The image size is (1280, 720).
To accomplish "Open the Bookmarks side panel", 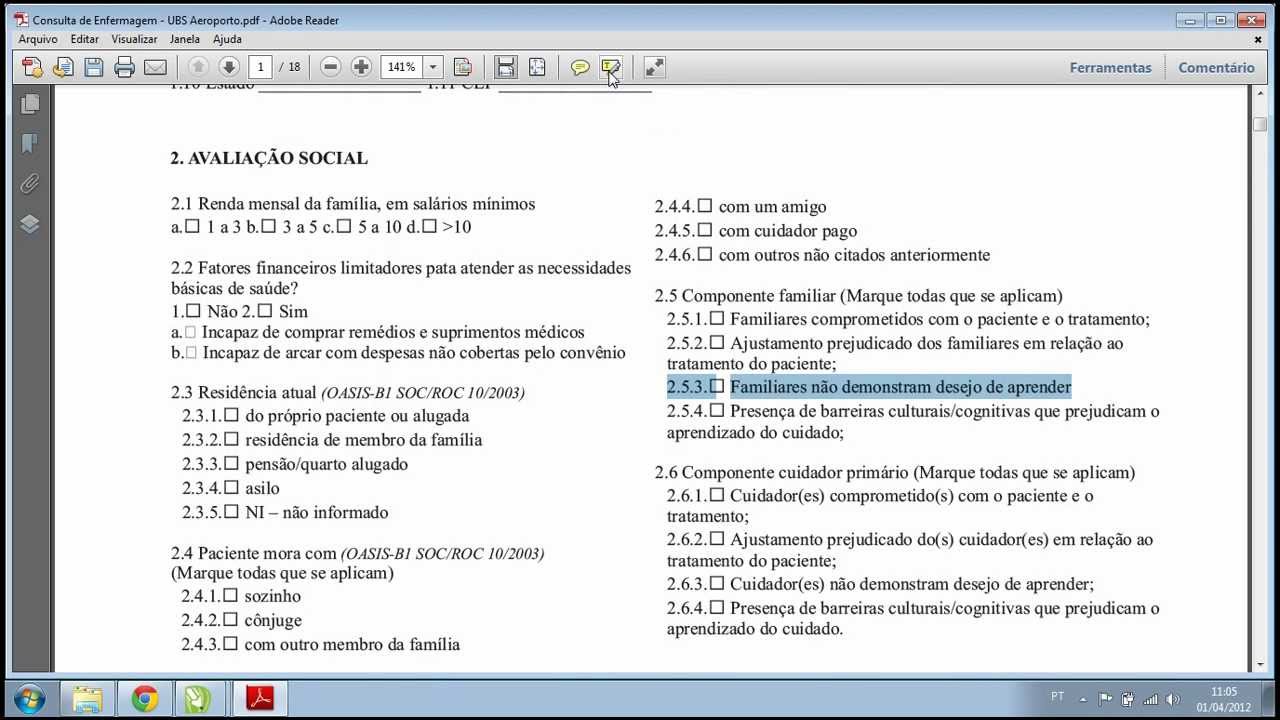I will point(29,144).
